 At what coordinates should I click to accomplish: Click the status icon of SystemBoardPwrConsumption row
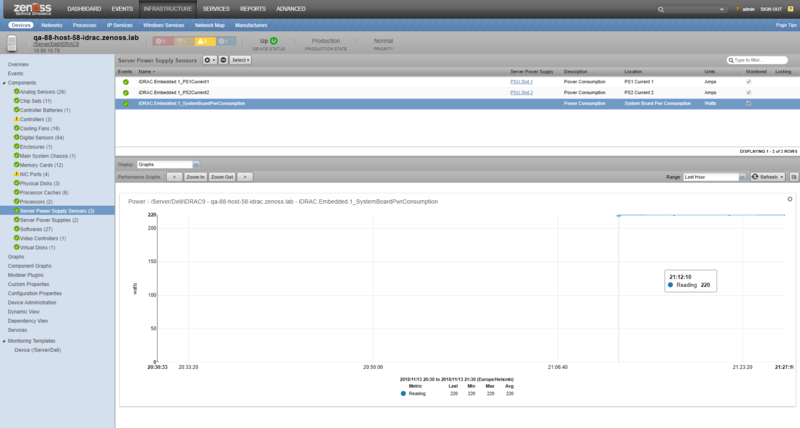click(126, 104)
